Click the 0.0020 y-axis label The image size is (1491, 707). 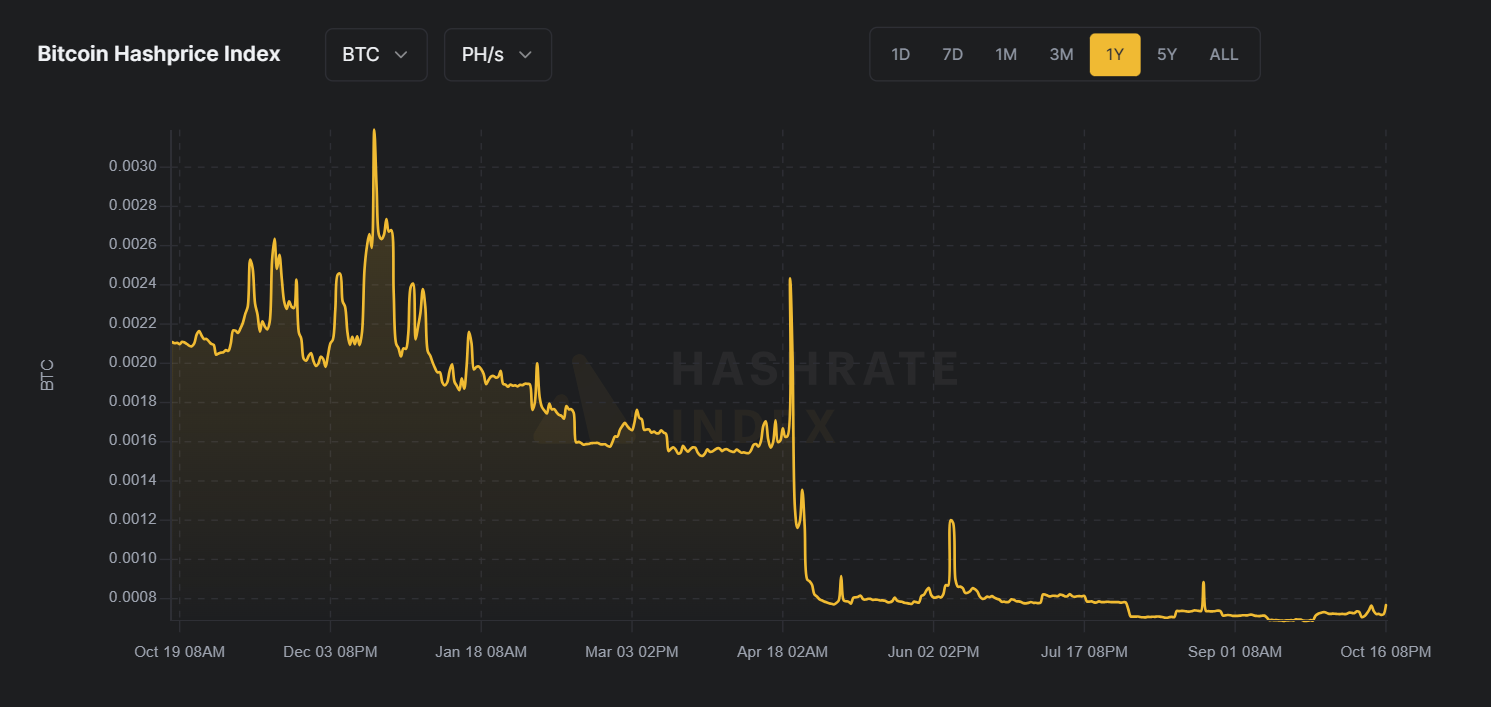tap(133, 362)
